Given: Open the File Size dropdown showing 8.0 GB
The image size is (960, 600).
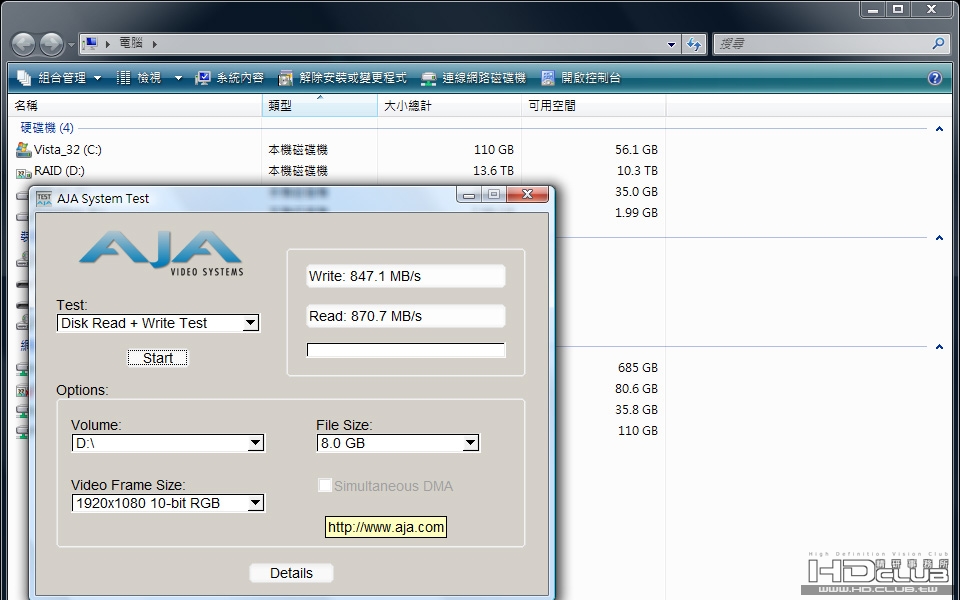Looking at the screenshot, I should click(x=398, y=443).
